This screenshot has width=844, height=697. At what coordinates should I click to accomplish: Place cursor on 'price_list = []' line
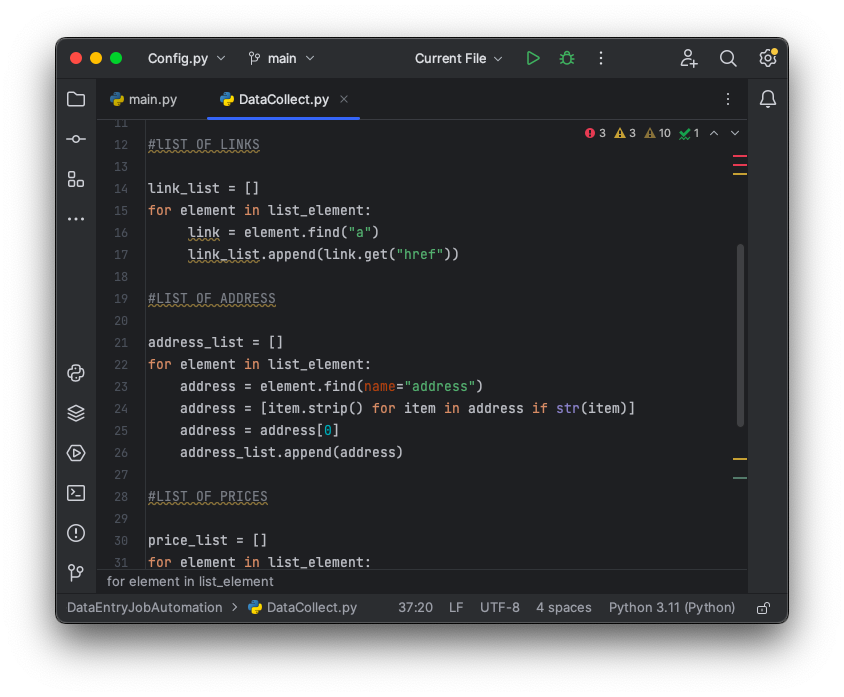(207, 540)
